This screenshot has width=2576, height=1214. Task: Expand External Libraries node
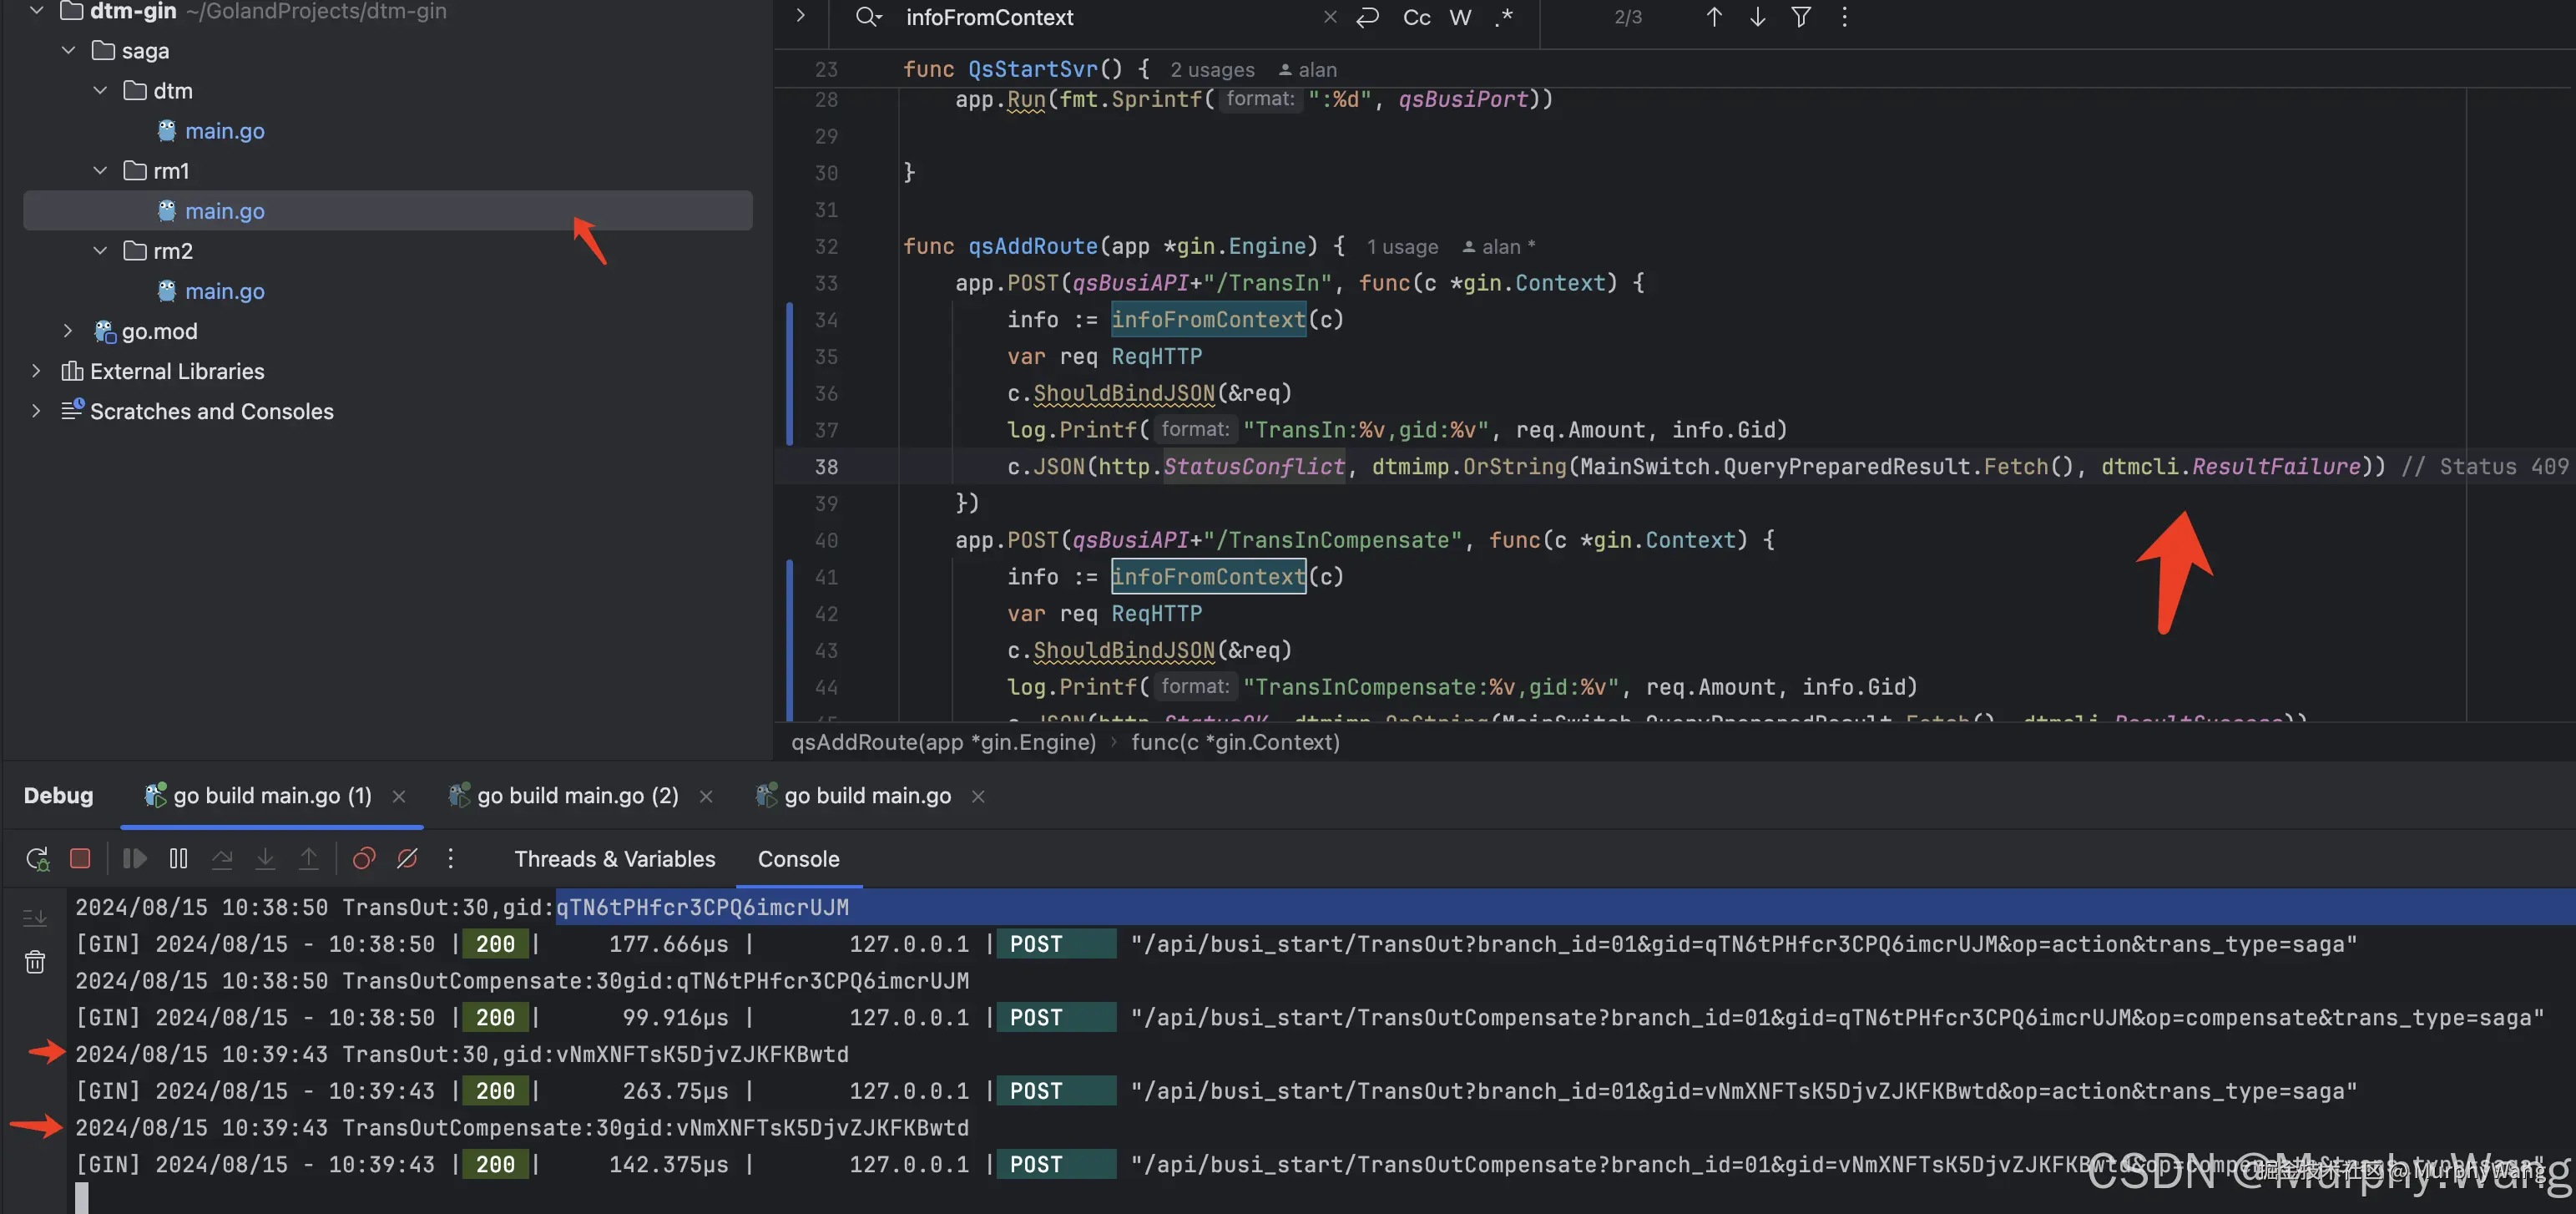(36, 371)
